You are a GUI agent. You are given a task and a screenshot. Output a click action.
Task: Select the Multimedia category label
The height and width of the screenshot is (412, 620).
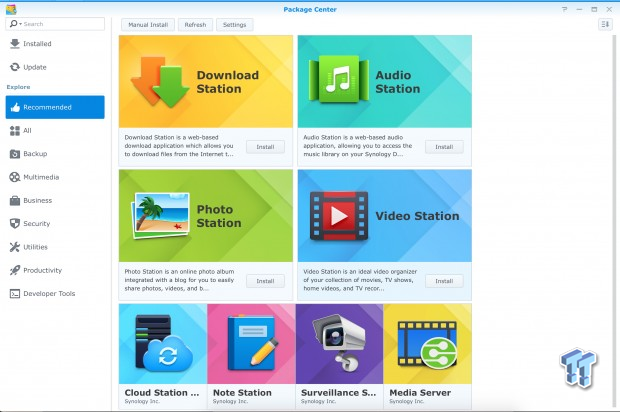(x=41, y=177)
